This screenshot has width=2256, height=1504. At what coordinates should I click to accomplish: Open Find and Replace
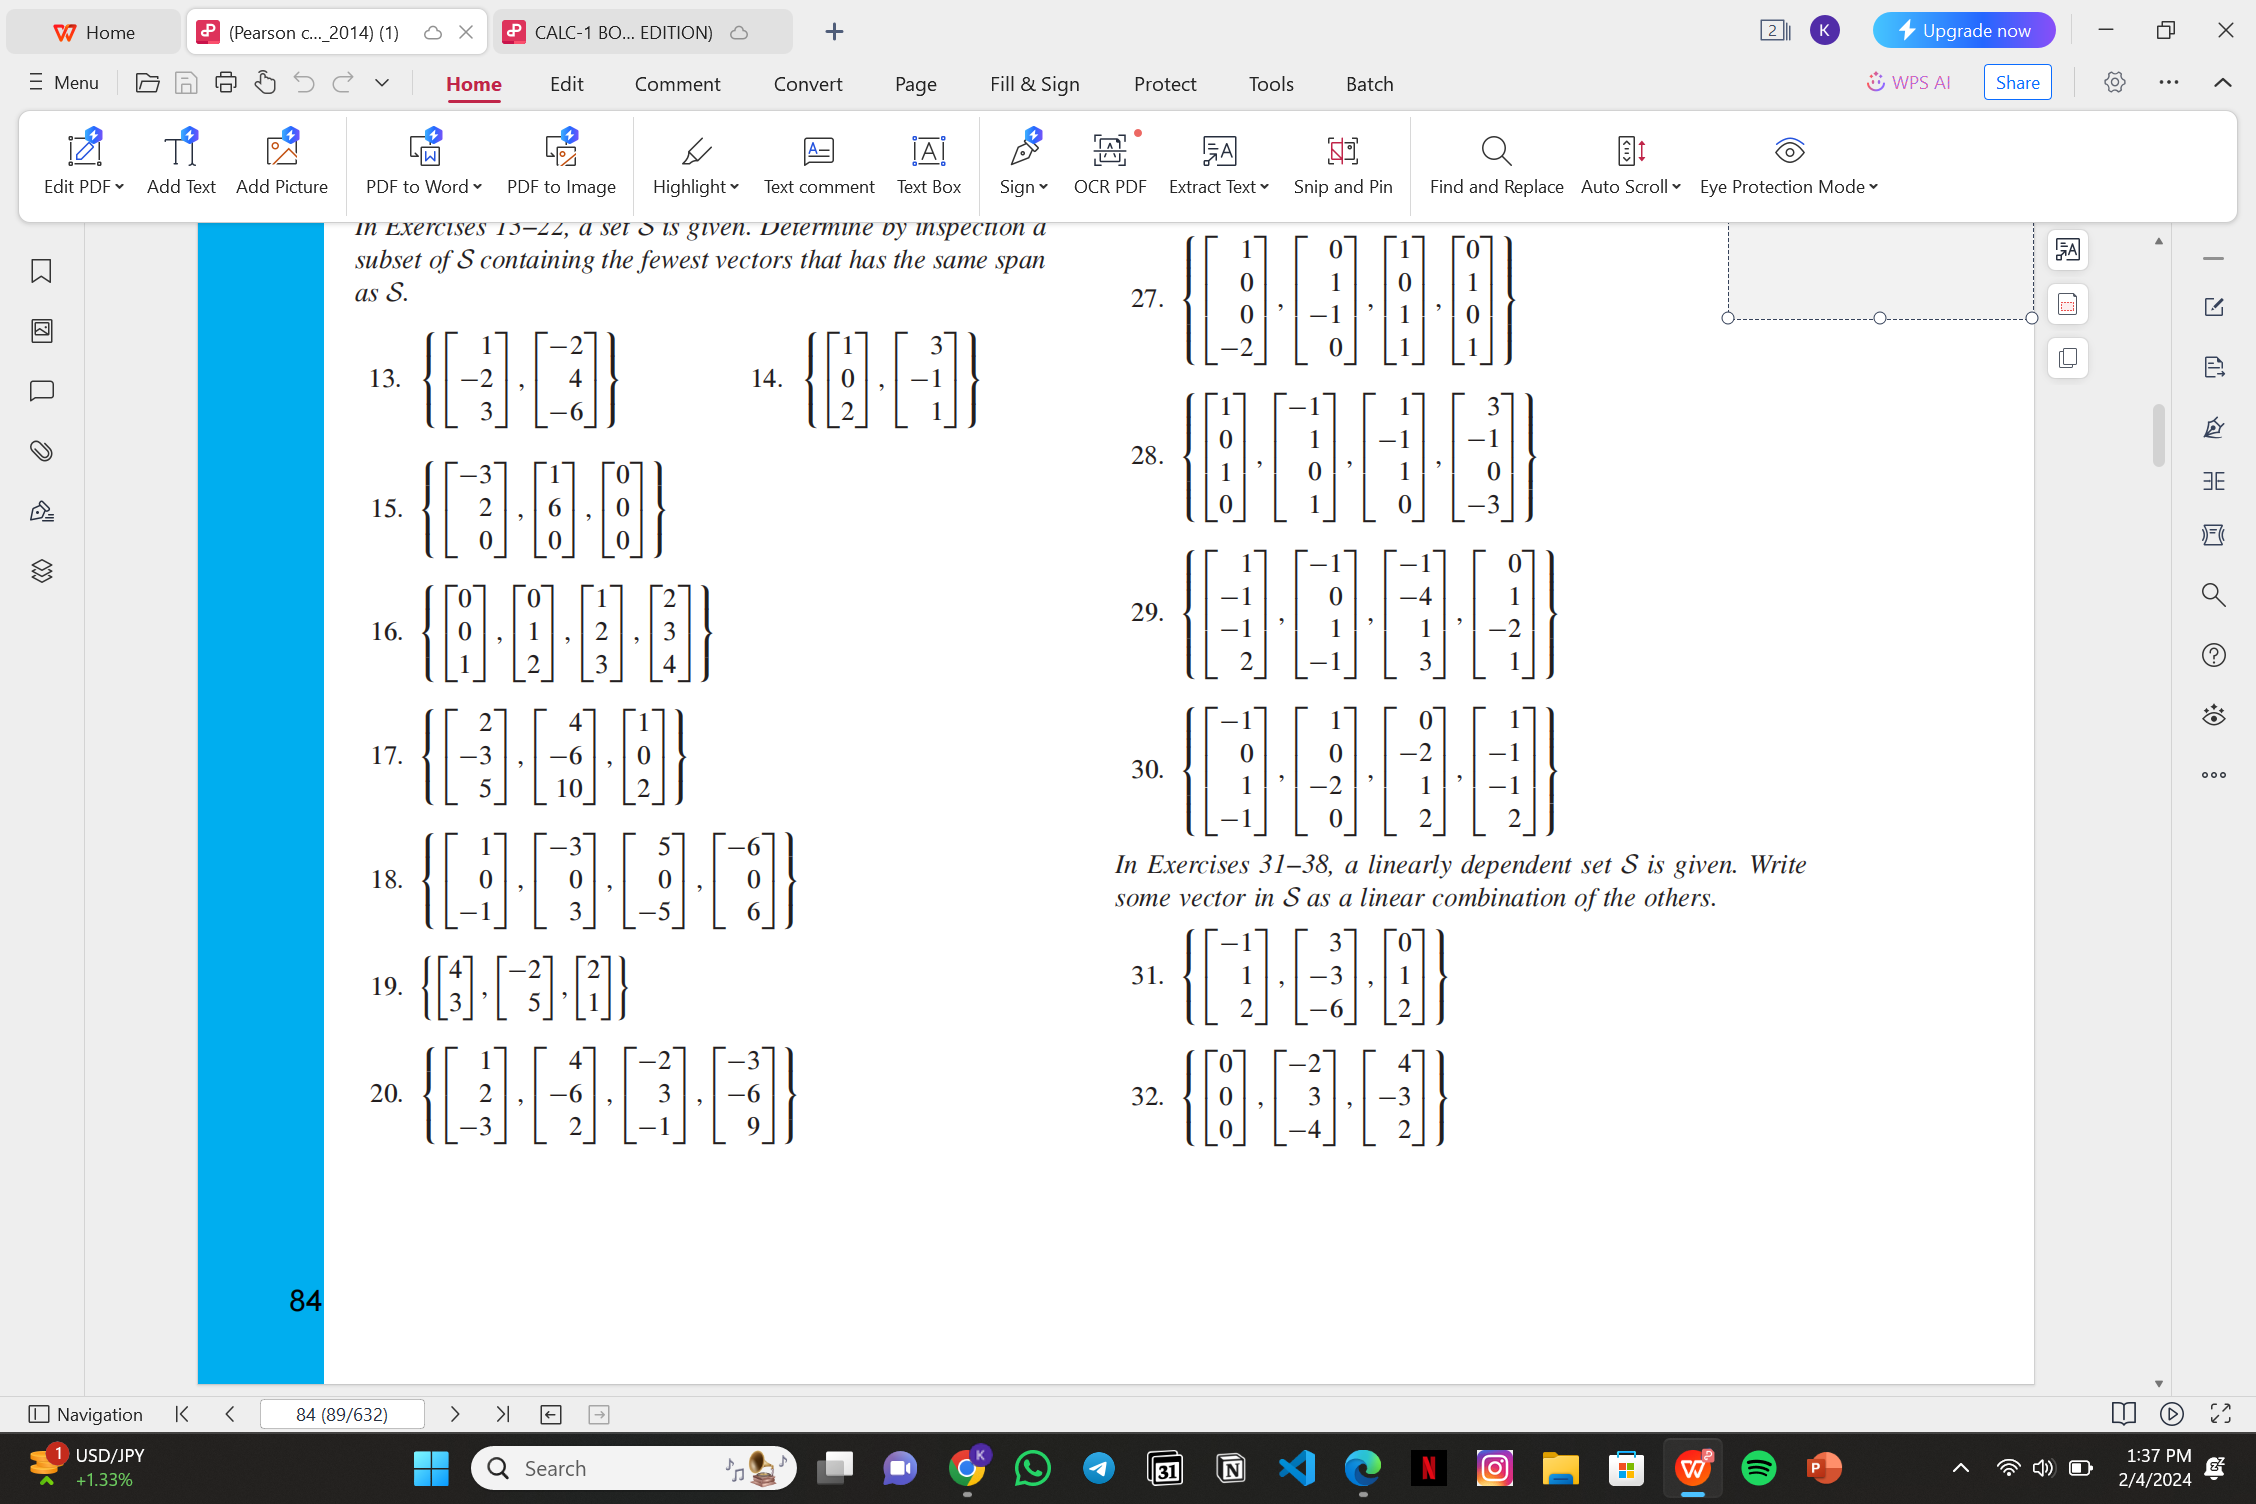pyautogui.click(x=1495, y=165)
